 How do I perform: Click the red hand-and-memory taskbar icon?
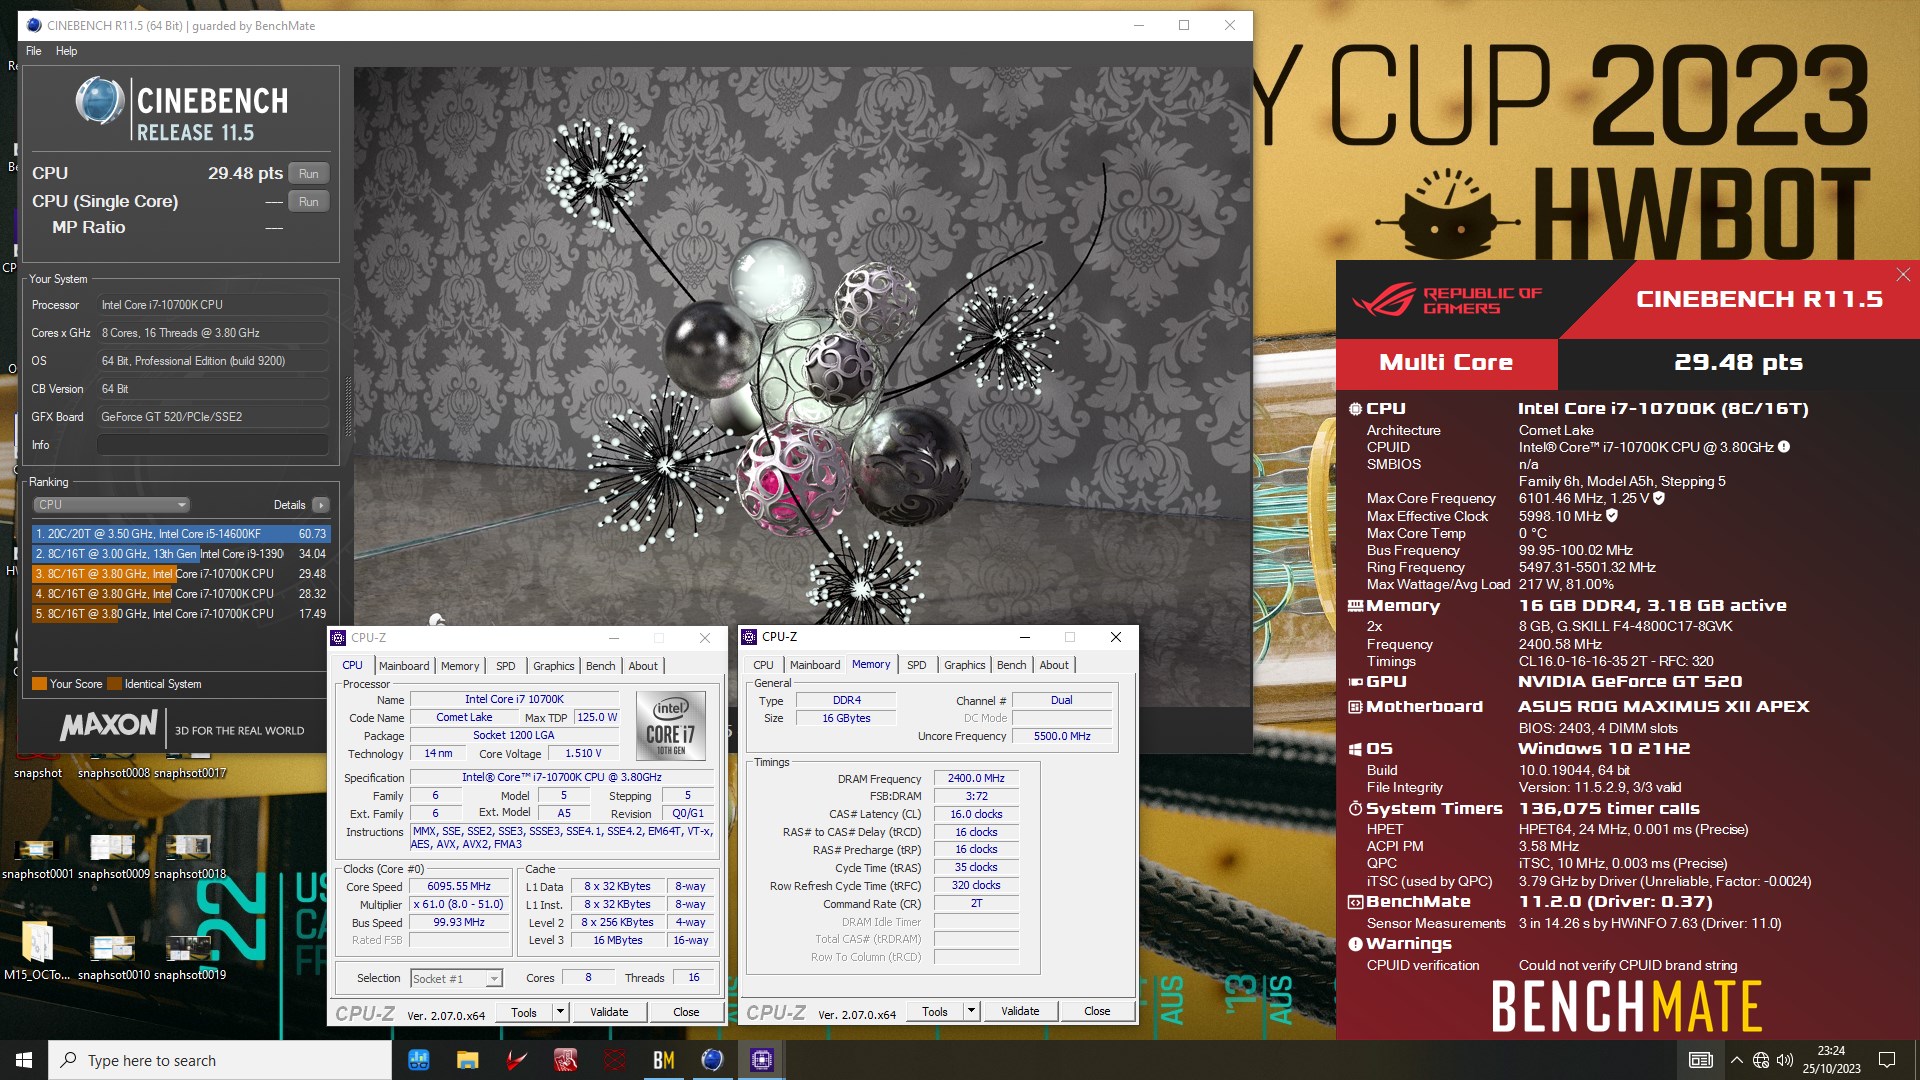(565, 1060)
